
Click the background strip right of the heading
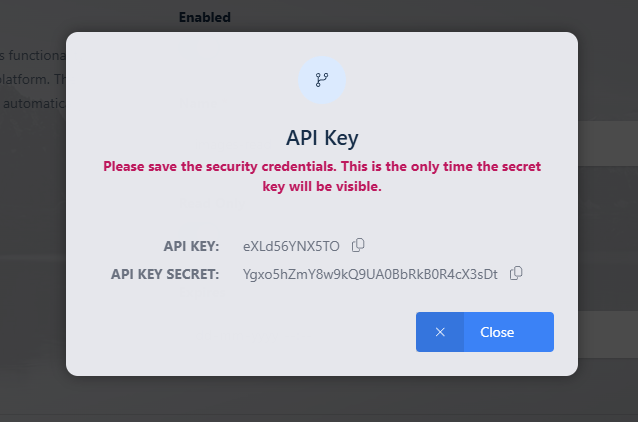click(607, 141)
